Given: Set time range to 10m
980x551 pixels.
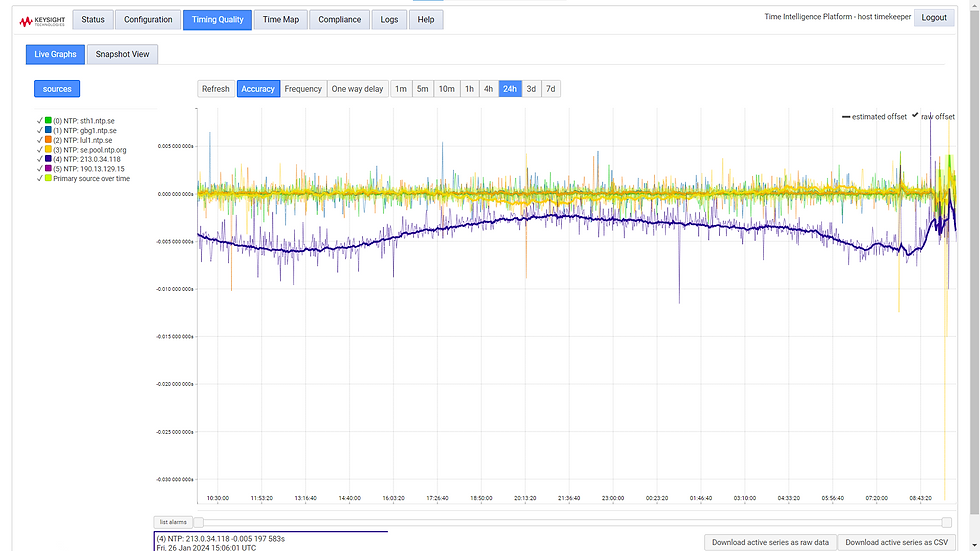Looking at the screenshot, I should [x=446, y=89].
